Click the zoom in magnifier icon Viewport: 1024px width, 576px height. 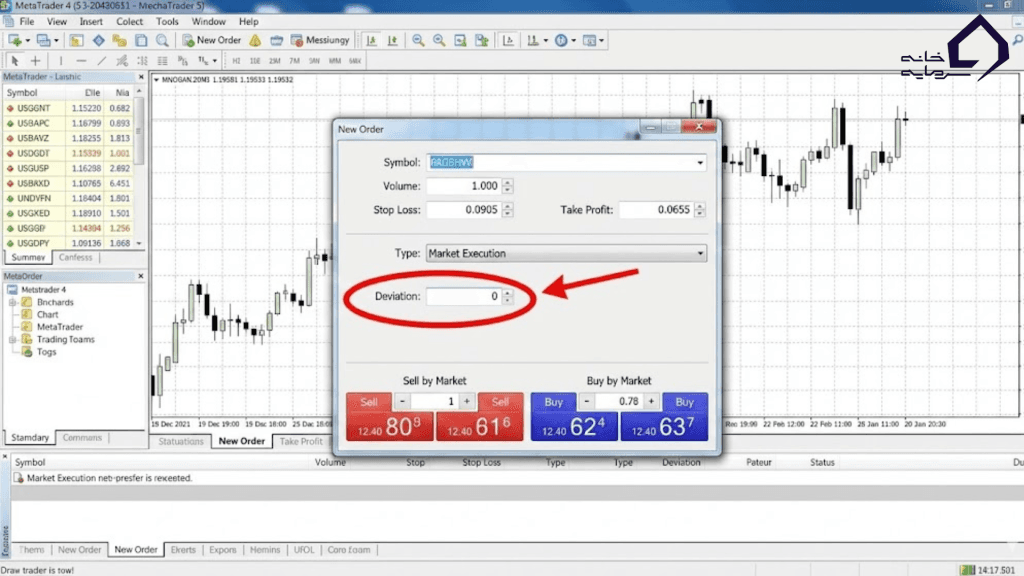click(x=417, y=40)
